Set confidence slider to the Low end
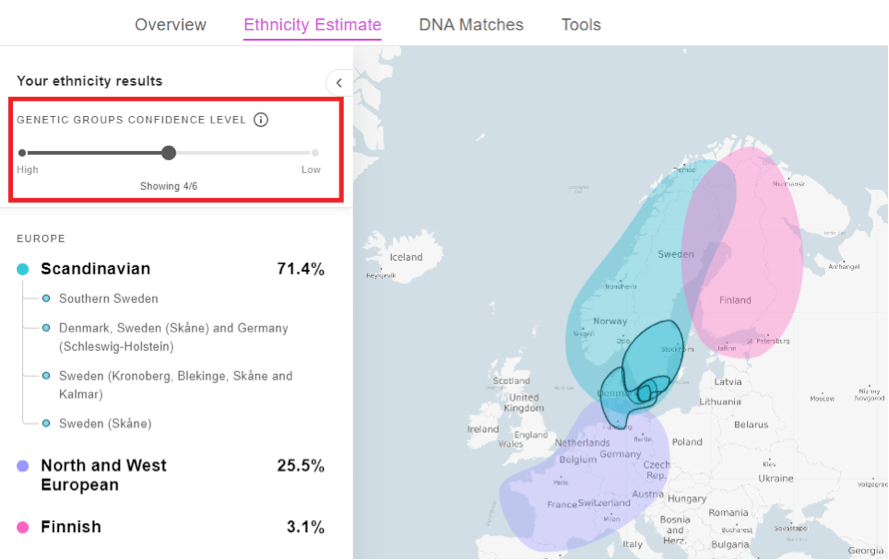Image resolution: width=889 pixels, height=560 pixels. (x=315, y=152)
